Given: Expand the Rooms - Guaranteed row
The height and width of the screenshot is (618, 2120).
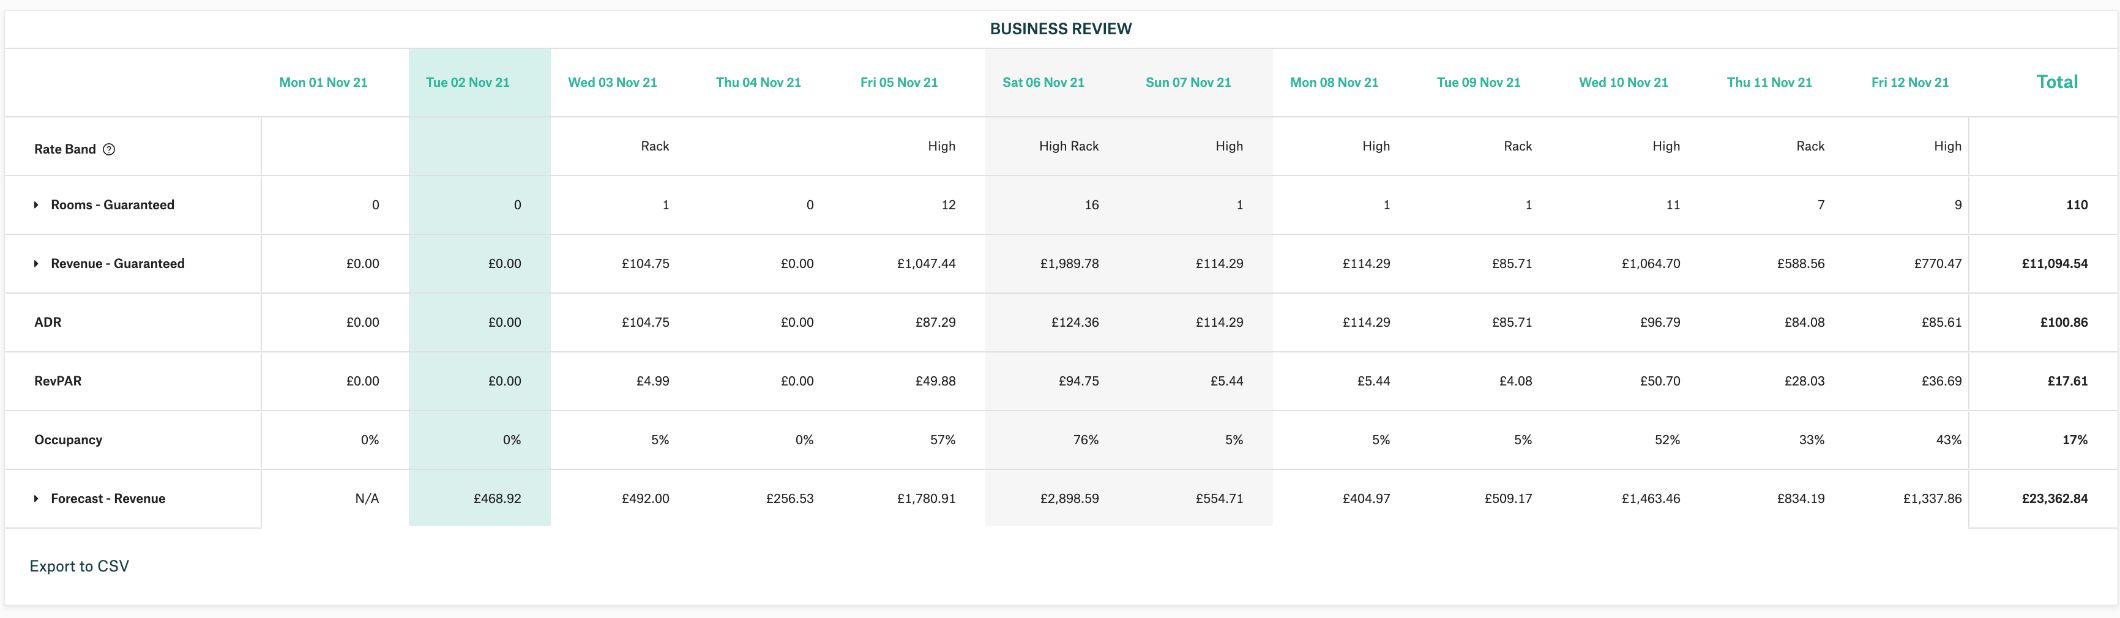Looking at the screenshot, I should pos(36,205).
